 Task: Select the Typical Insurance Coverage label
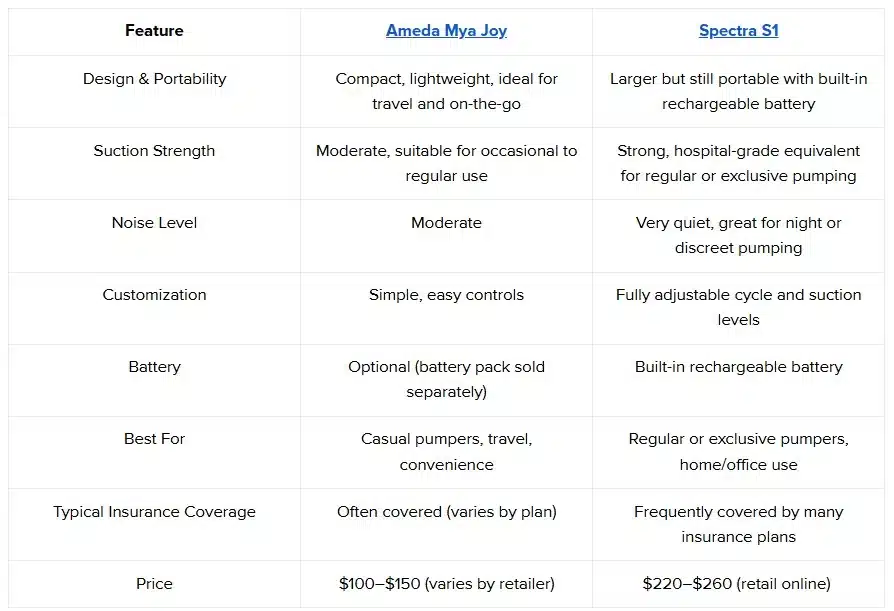click(x=154, y=512)
